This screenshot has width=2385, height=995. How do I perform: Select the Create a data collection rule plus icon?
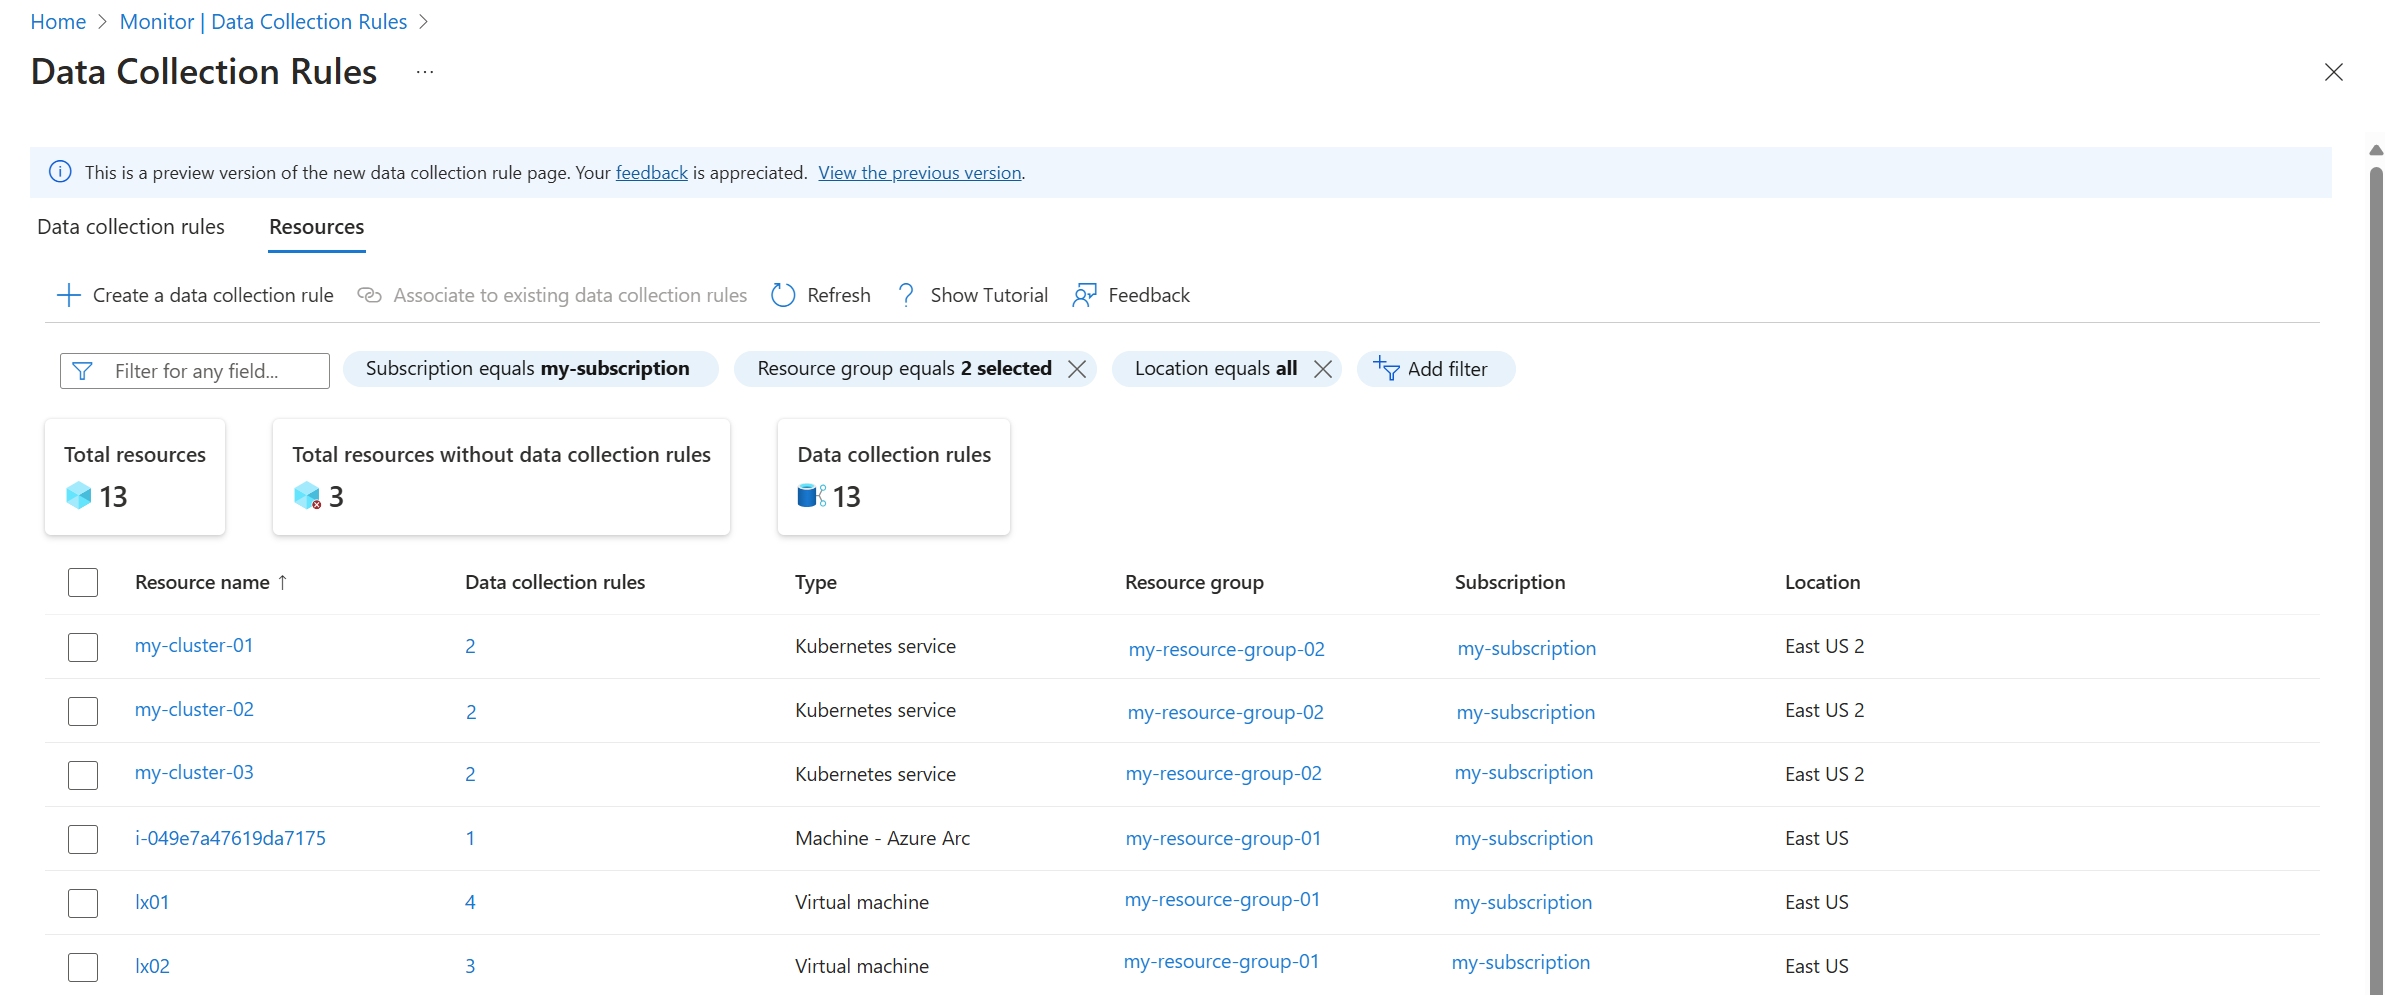coord(68,295)
